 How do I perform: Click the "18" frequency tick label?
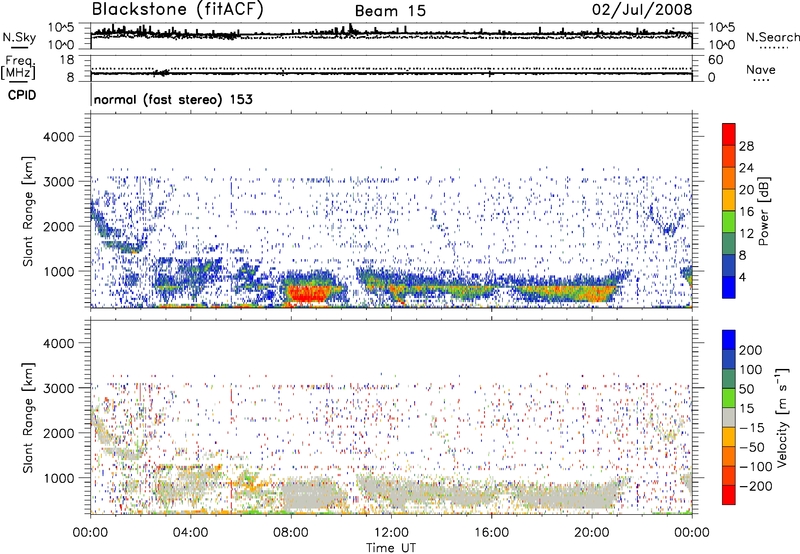point(67,60)
